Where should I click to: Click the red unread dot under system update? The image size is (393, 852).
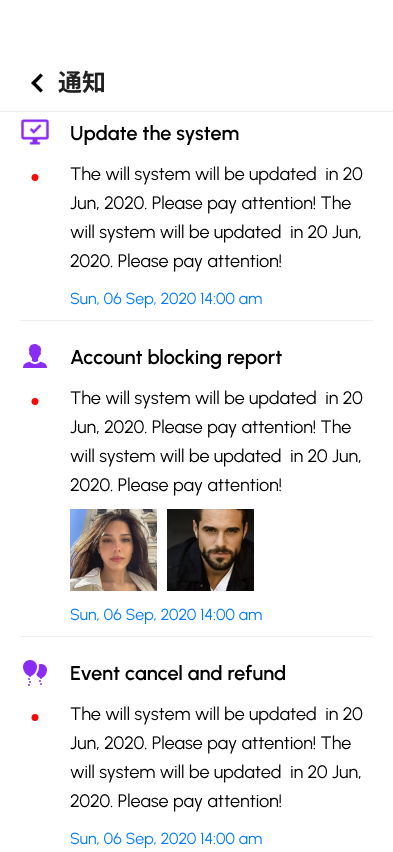point(35,177)
